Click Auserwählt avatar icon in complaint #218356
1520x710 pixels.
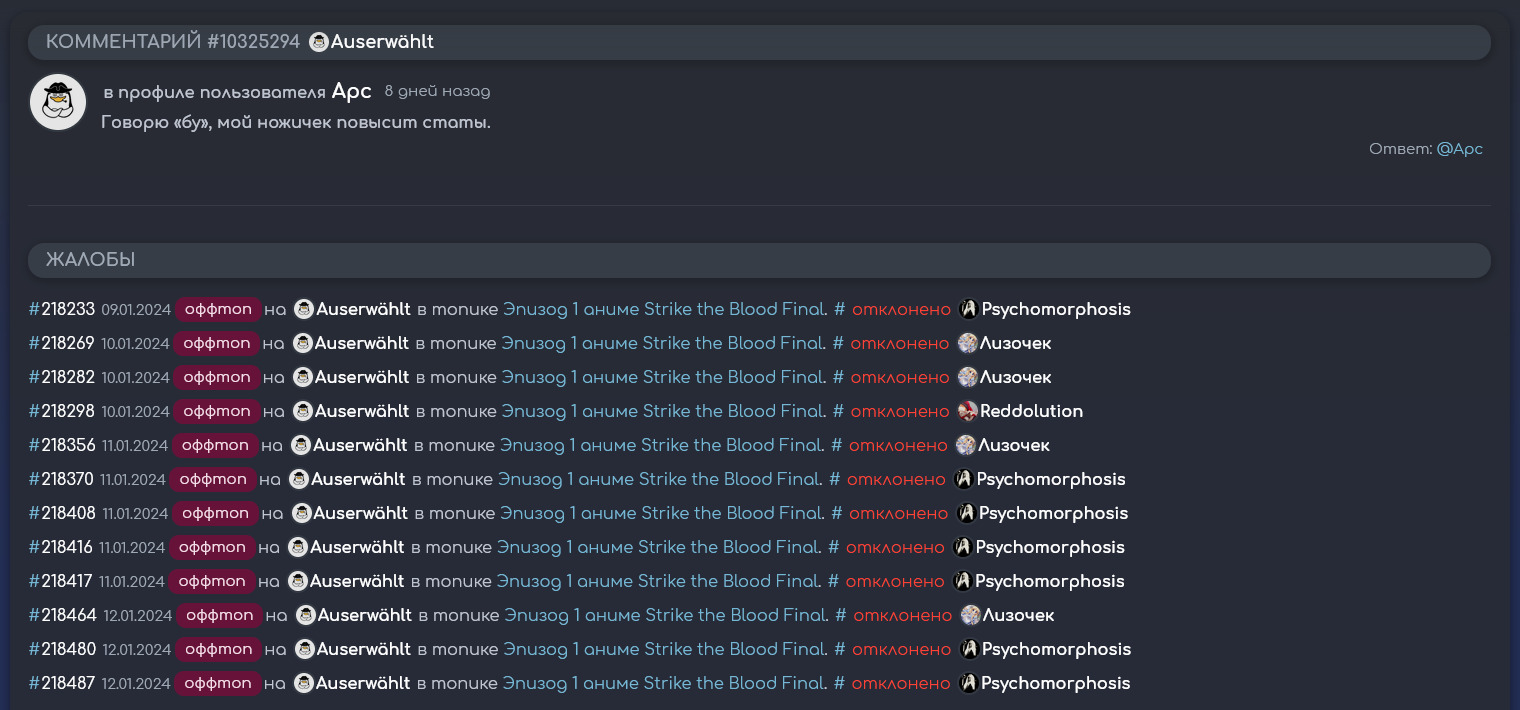tap(301, 446)
